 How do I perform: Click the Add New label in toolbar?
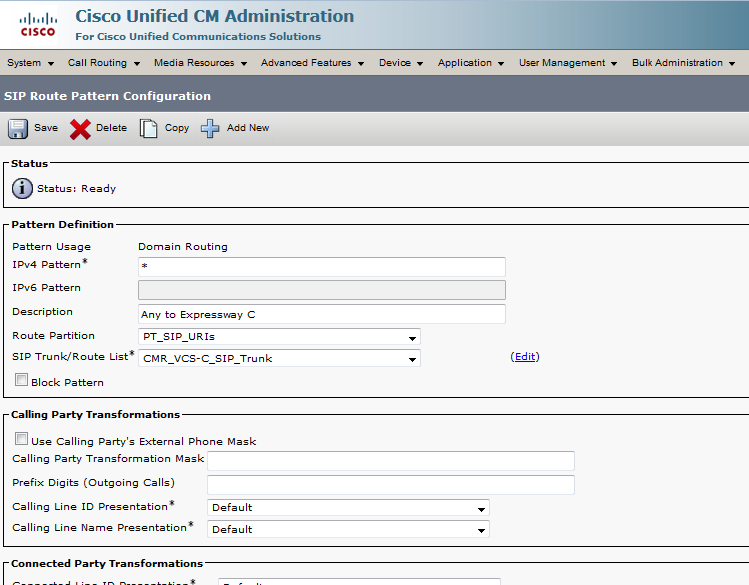point(248,128)
